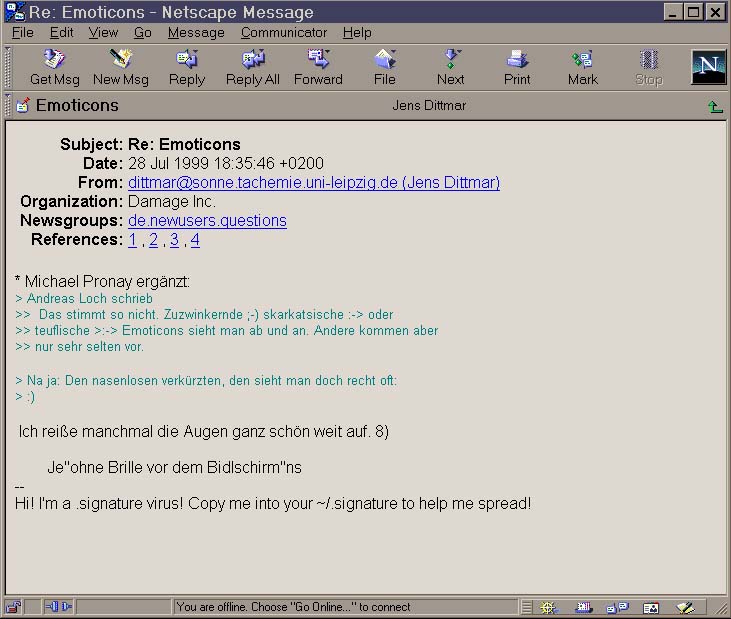
Task: Click the line "Je"ohne Brille vor dem Bidlschirm"ns"
Action: point(174,467)
